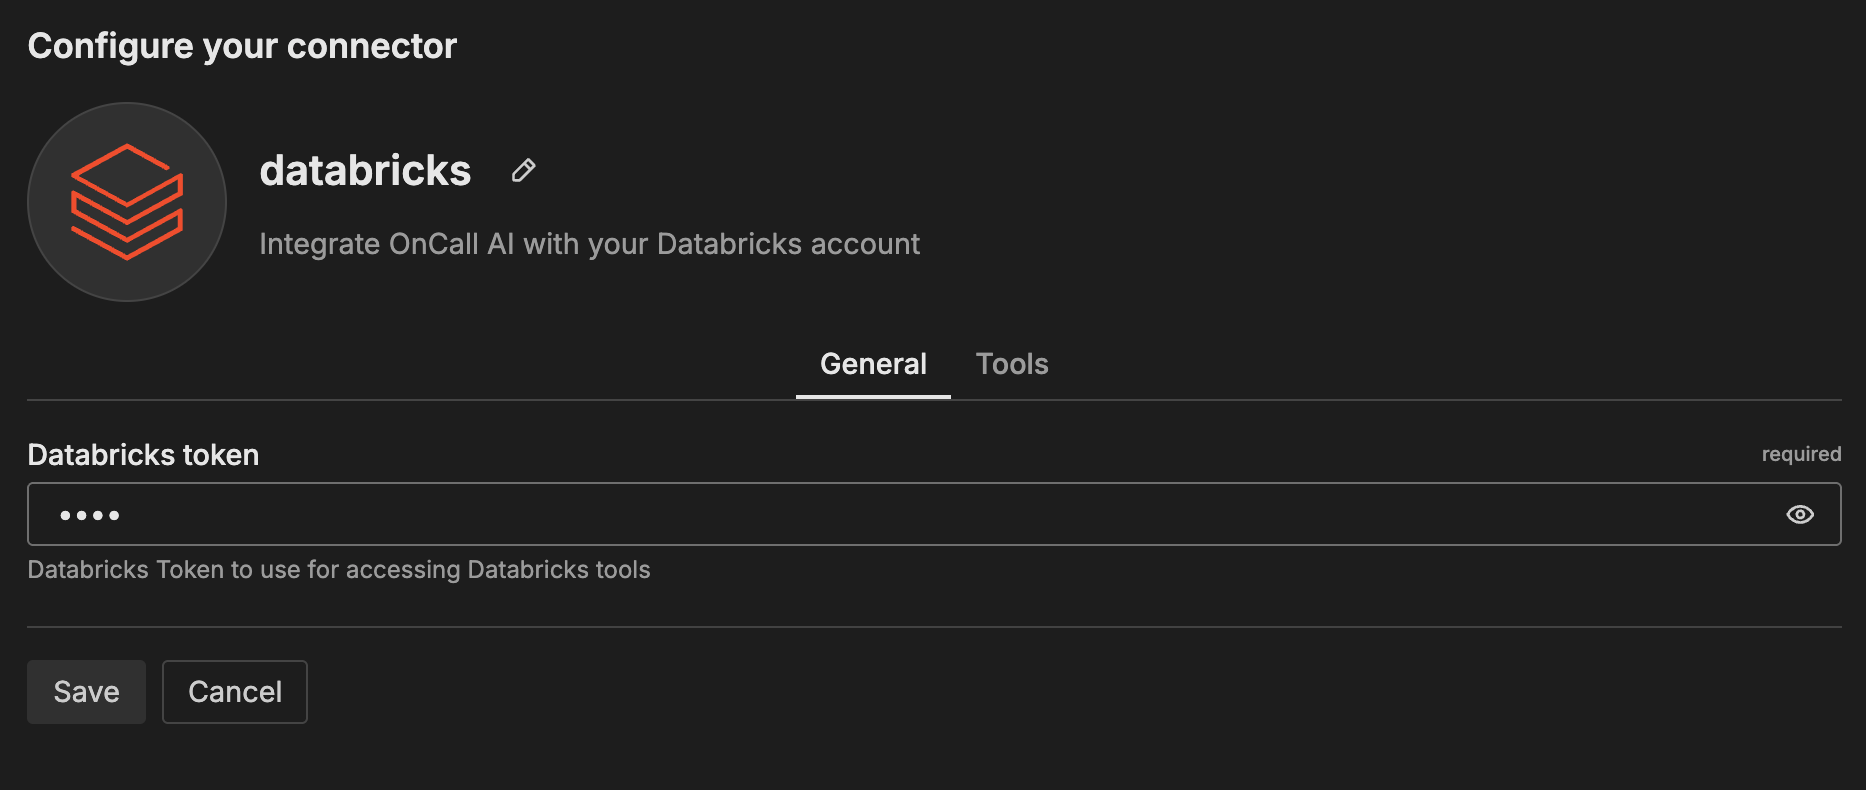Click the "databricks" connector name

point(365,171)
